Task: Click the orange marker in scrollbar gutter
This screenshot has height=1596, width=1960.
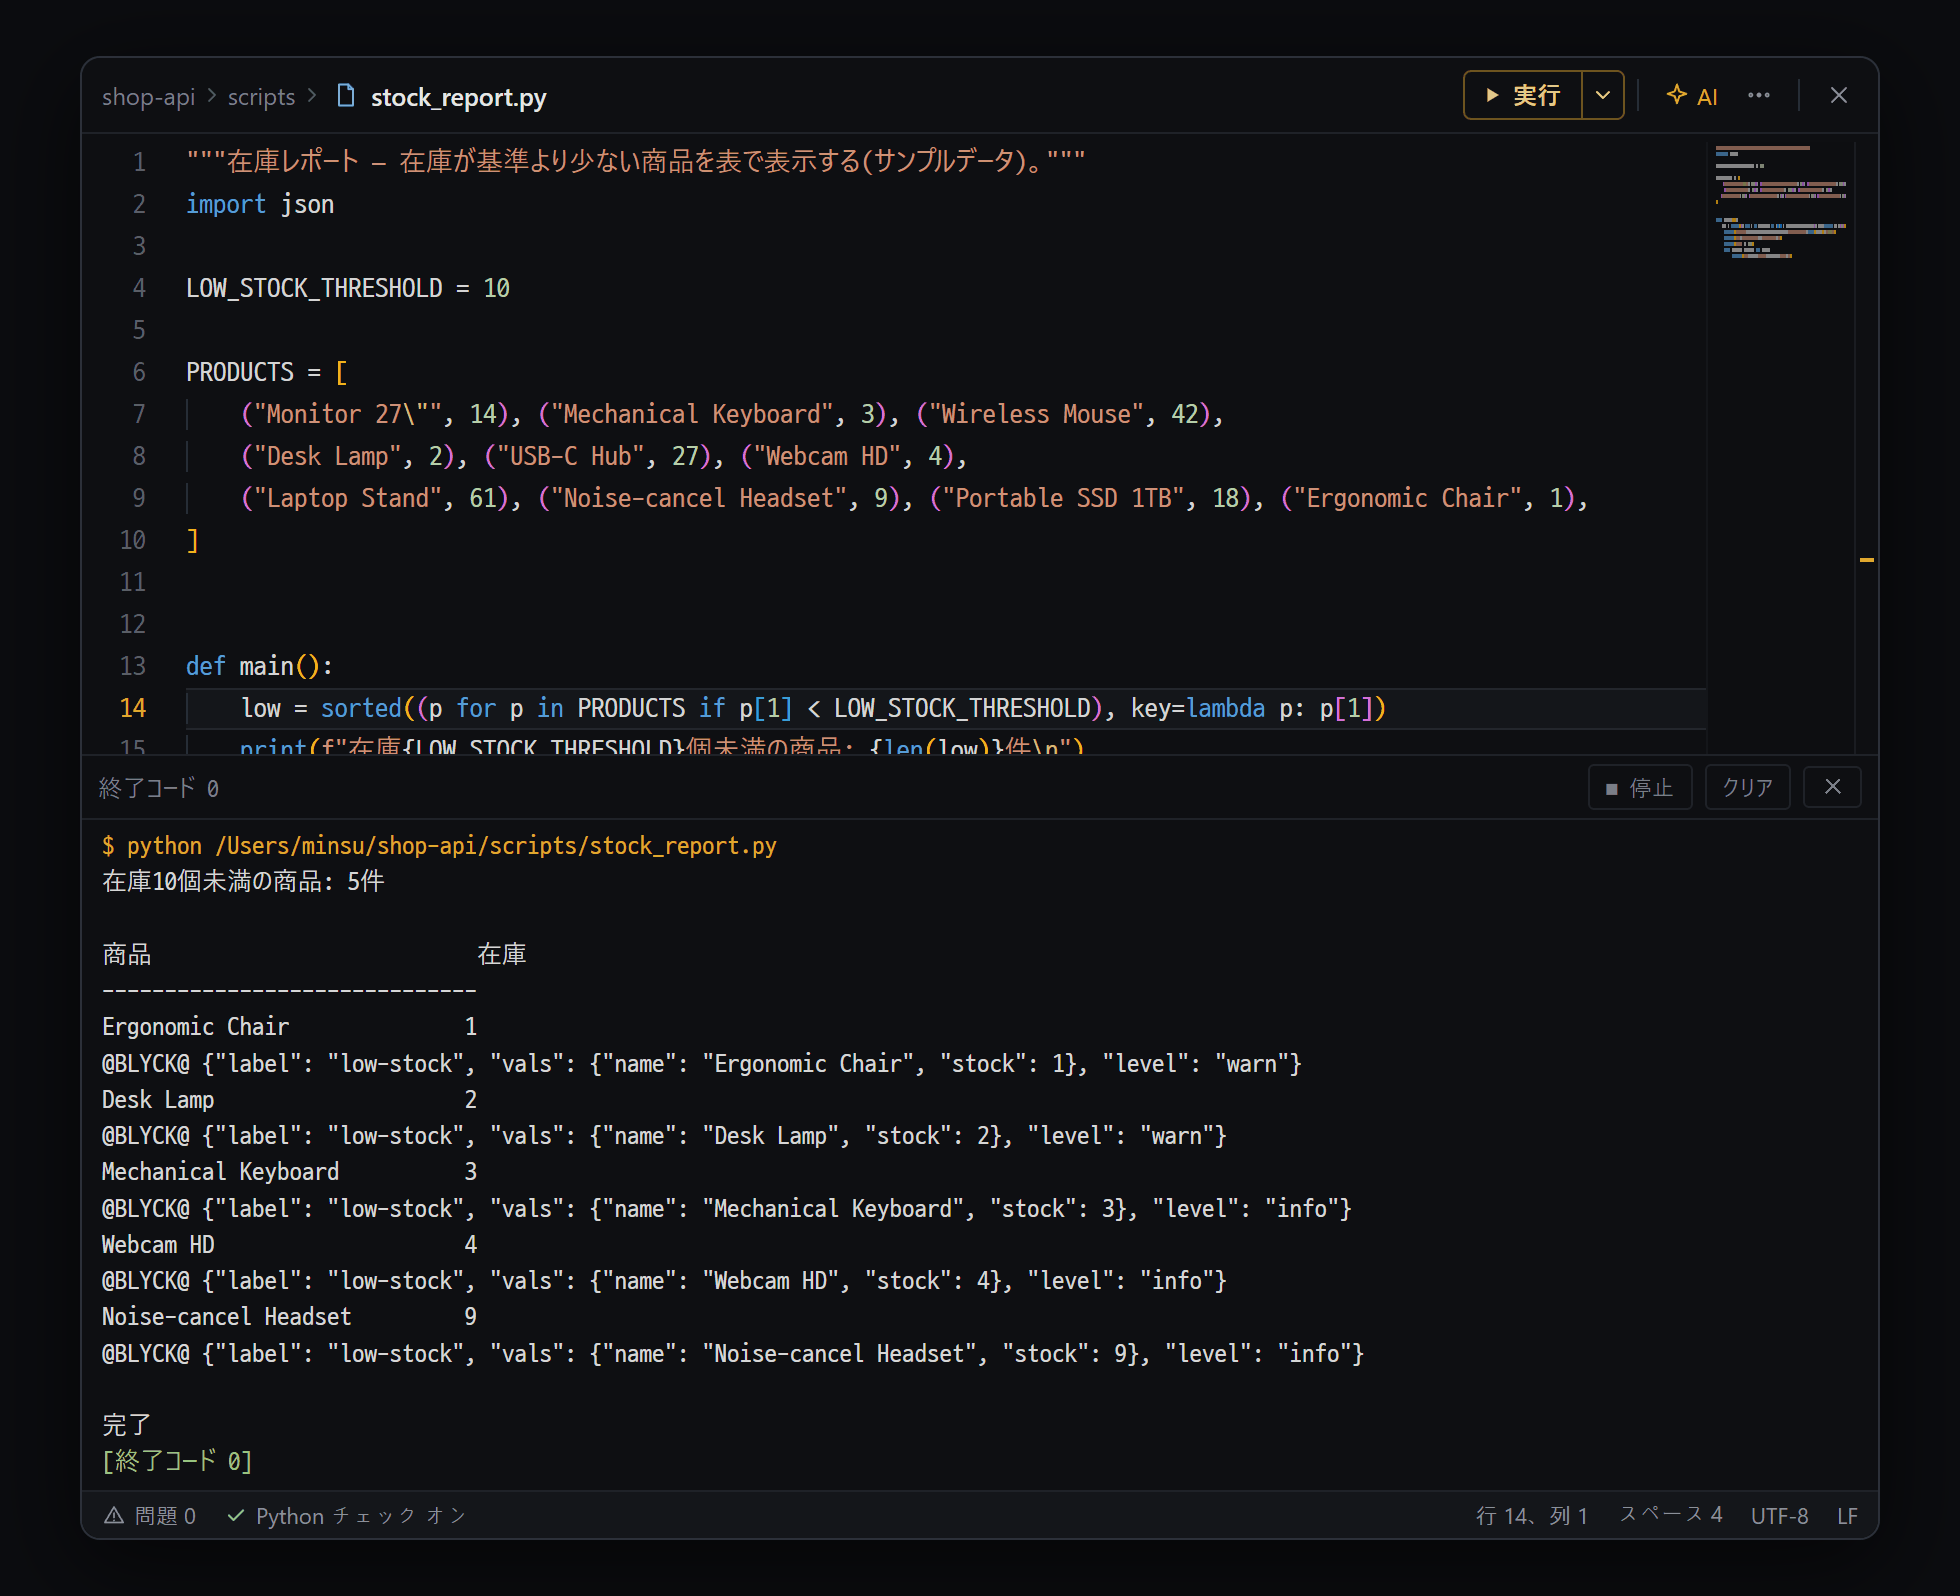Action: [x=1866, y=560]
